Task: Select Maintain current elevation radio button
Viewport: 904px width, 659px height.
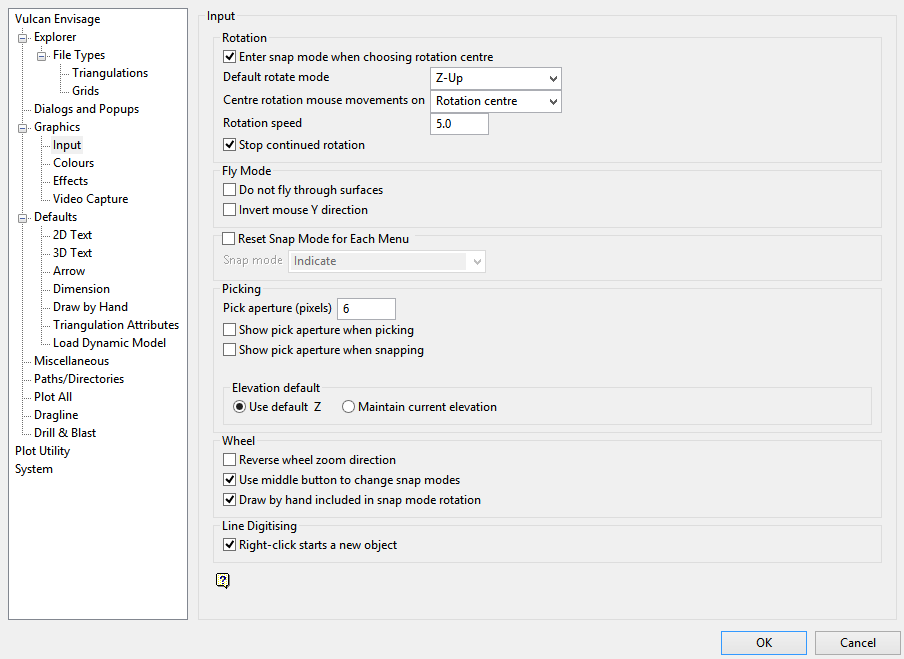Action: (x=348, y=407)
